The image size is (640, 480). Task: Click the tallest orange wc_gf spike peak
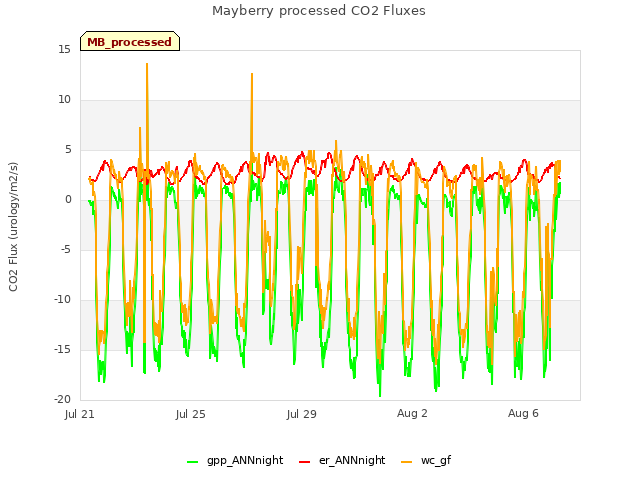tap(147, 64)
